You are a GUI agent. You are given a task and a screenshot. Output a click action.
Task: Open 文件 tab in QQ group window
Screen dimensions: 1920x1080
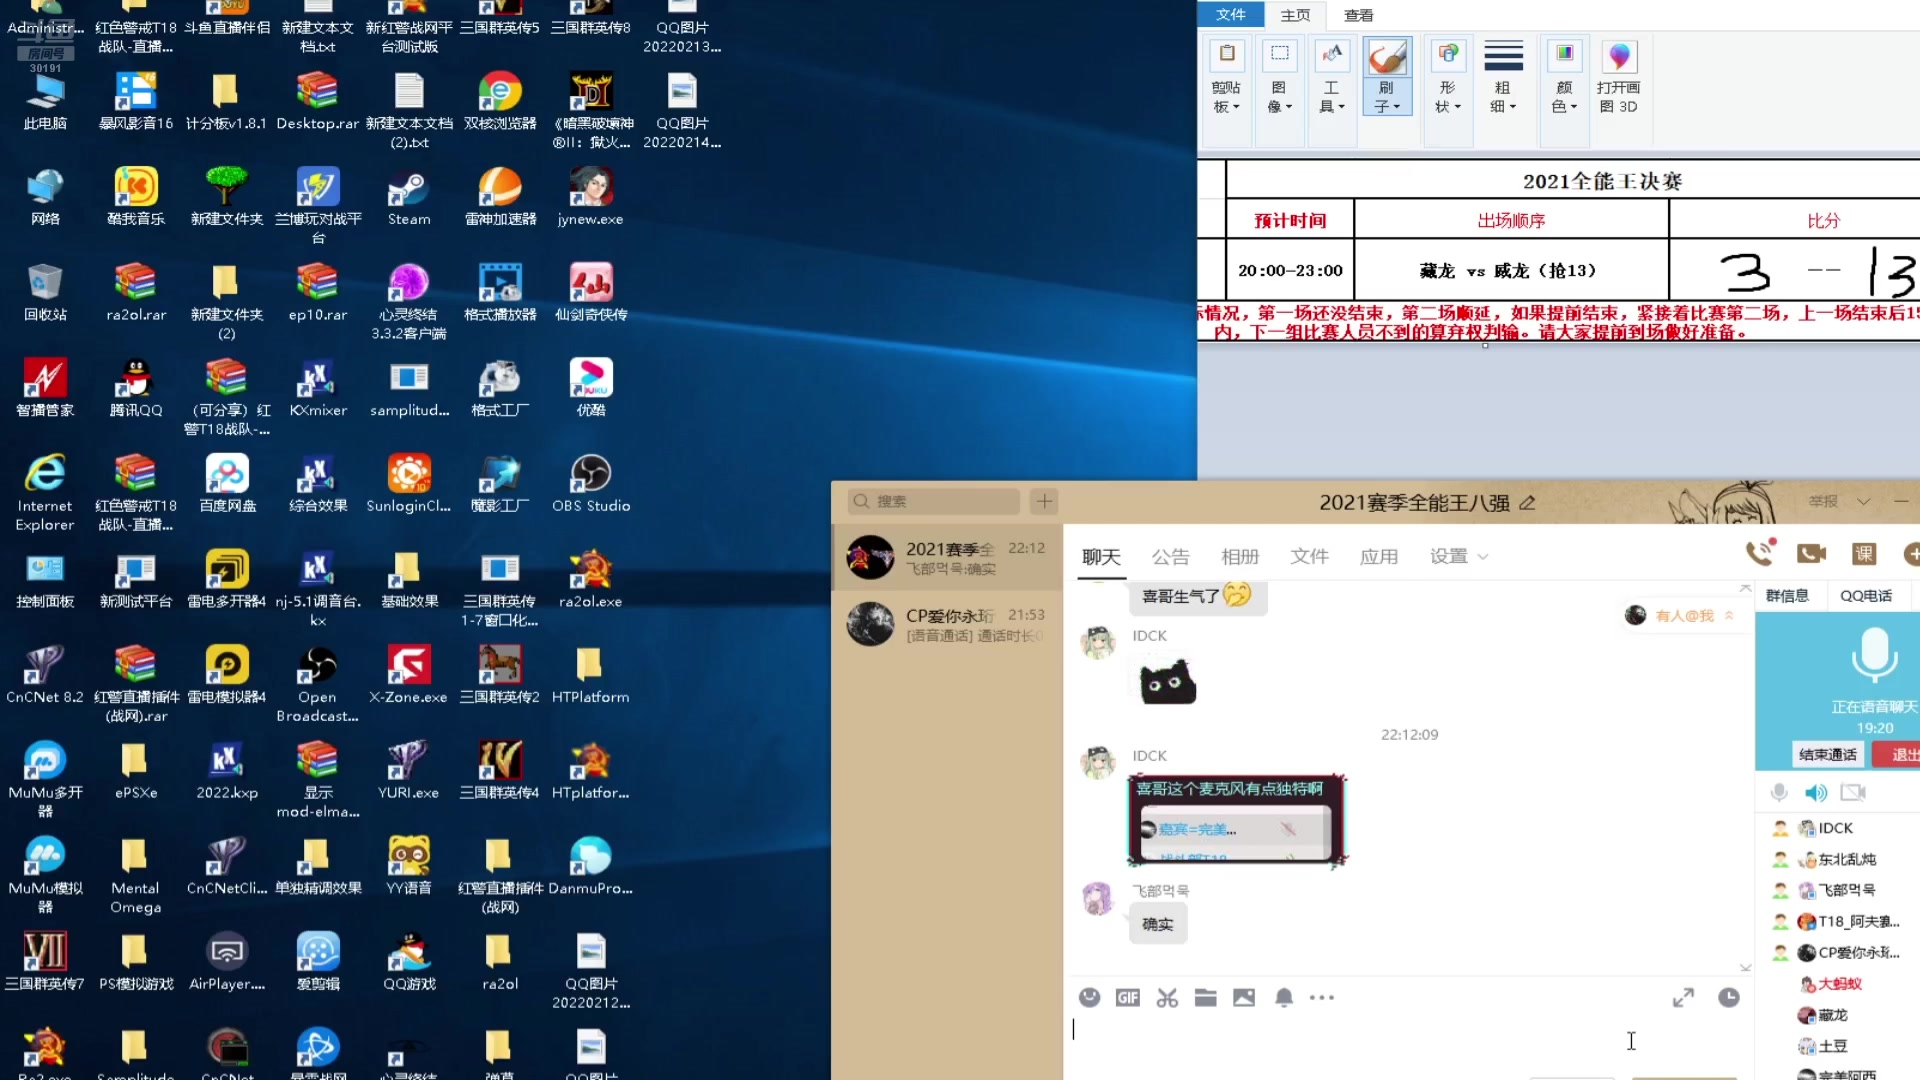coord(1309,556)
